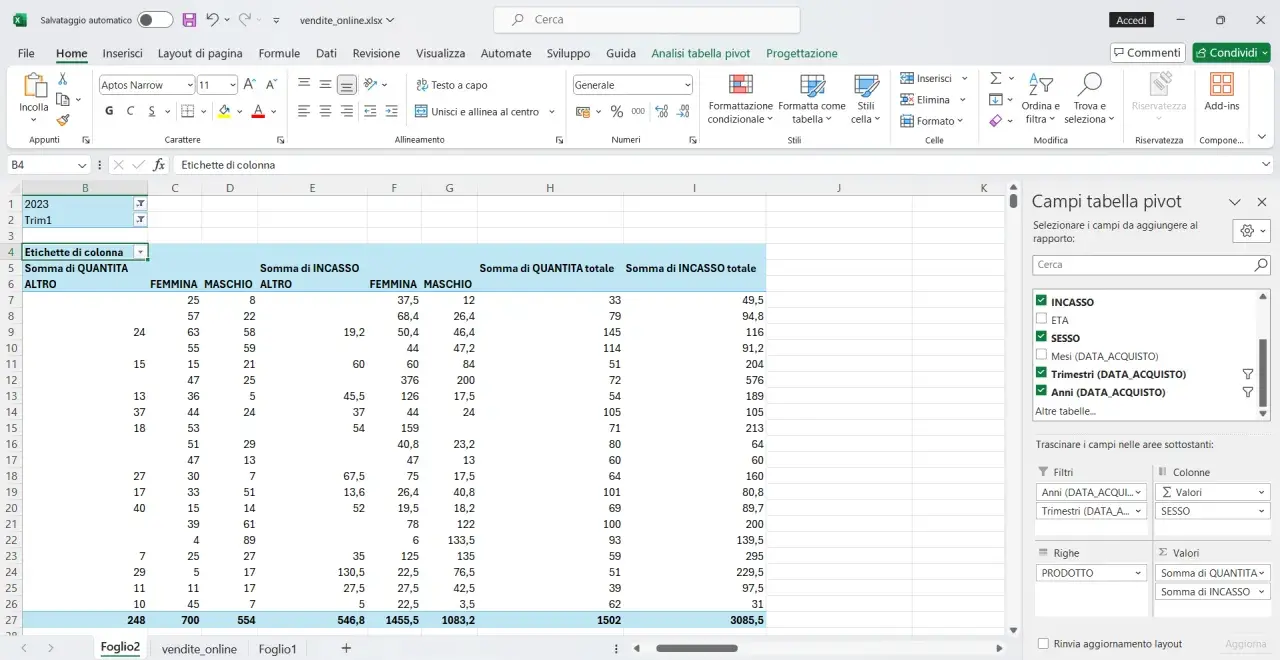Click the cell borders icon
This screenshot has height=660, width=1280.
[x=187, y=111]
